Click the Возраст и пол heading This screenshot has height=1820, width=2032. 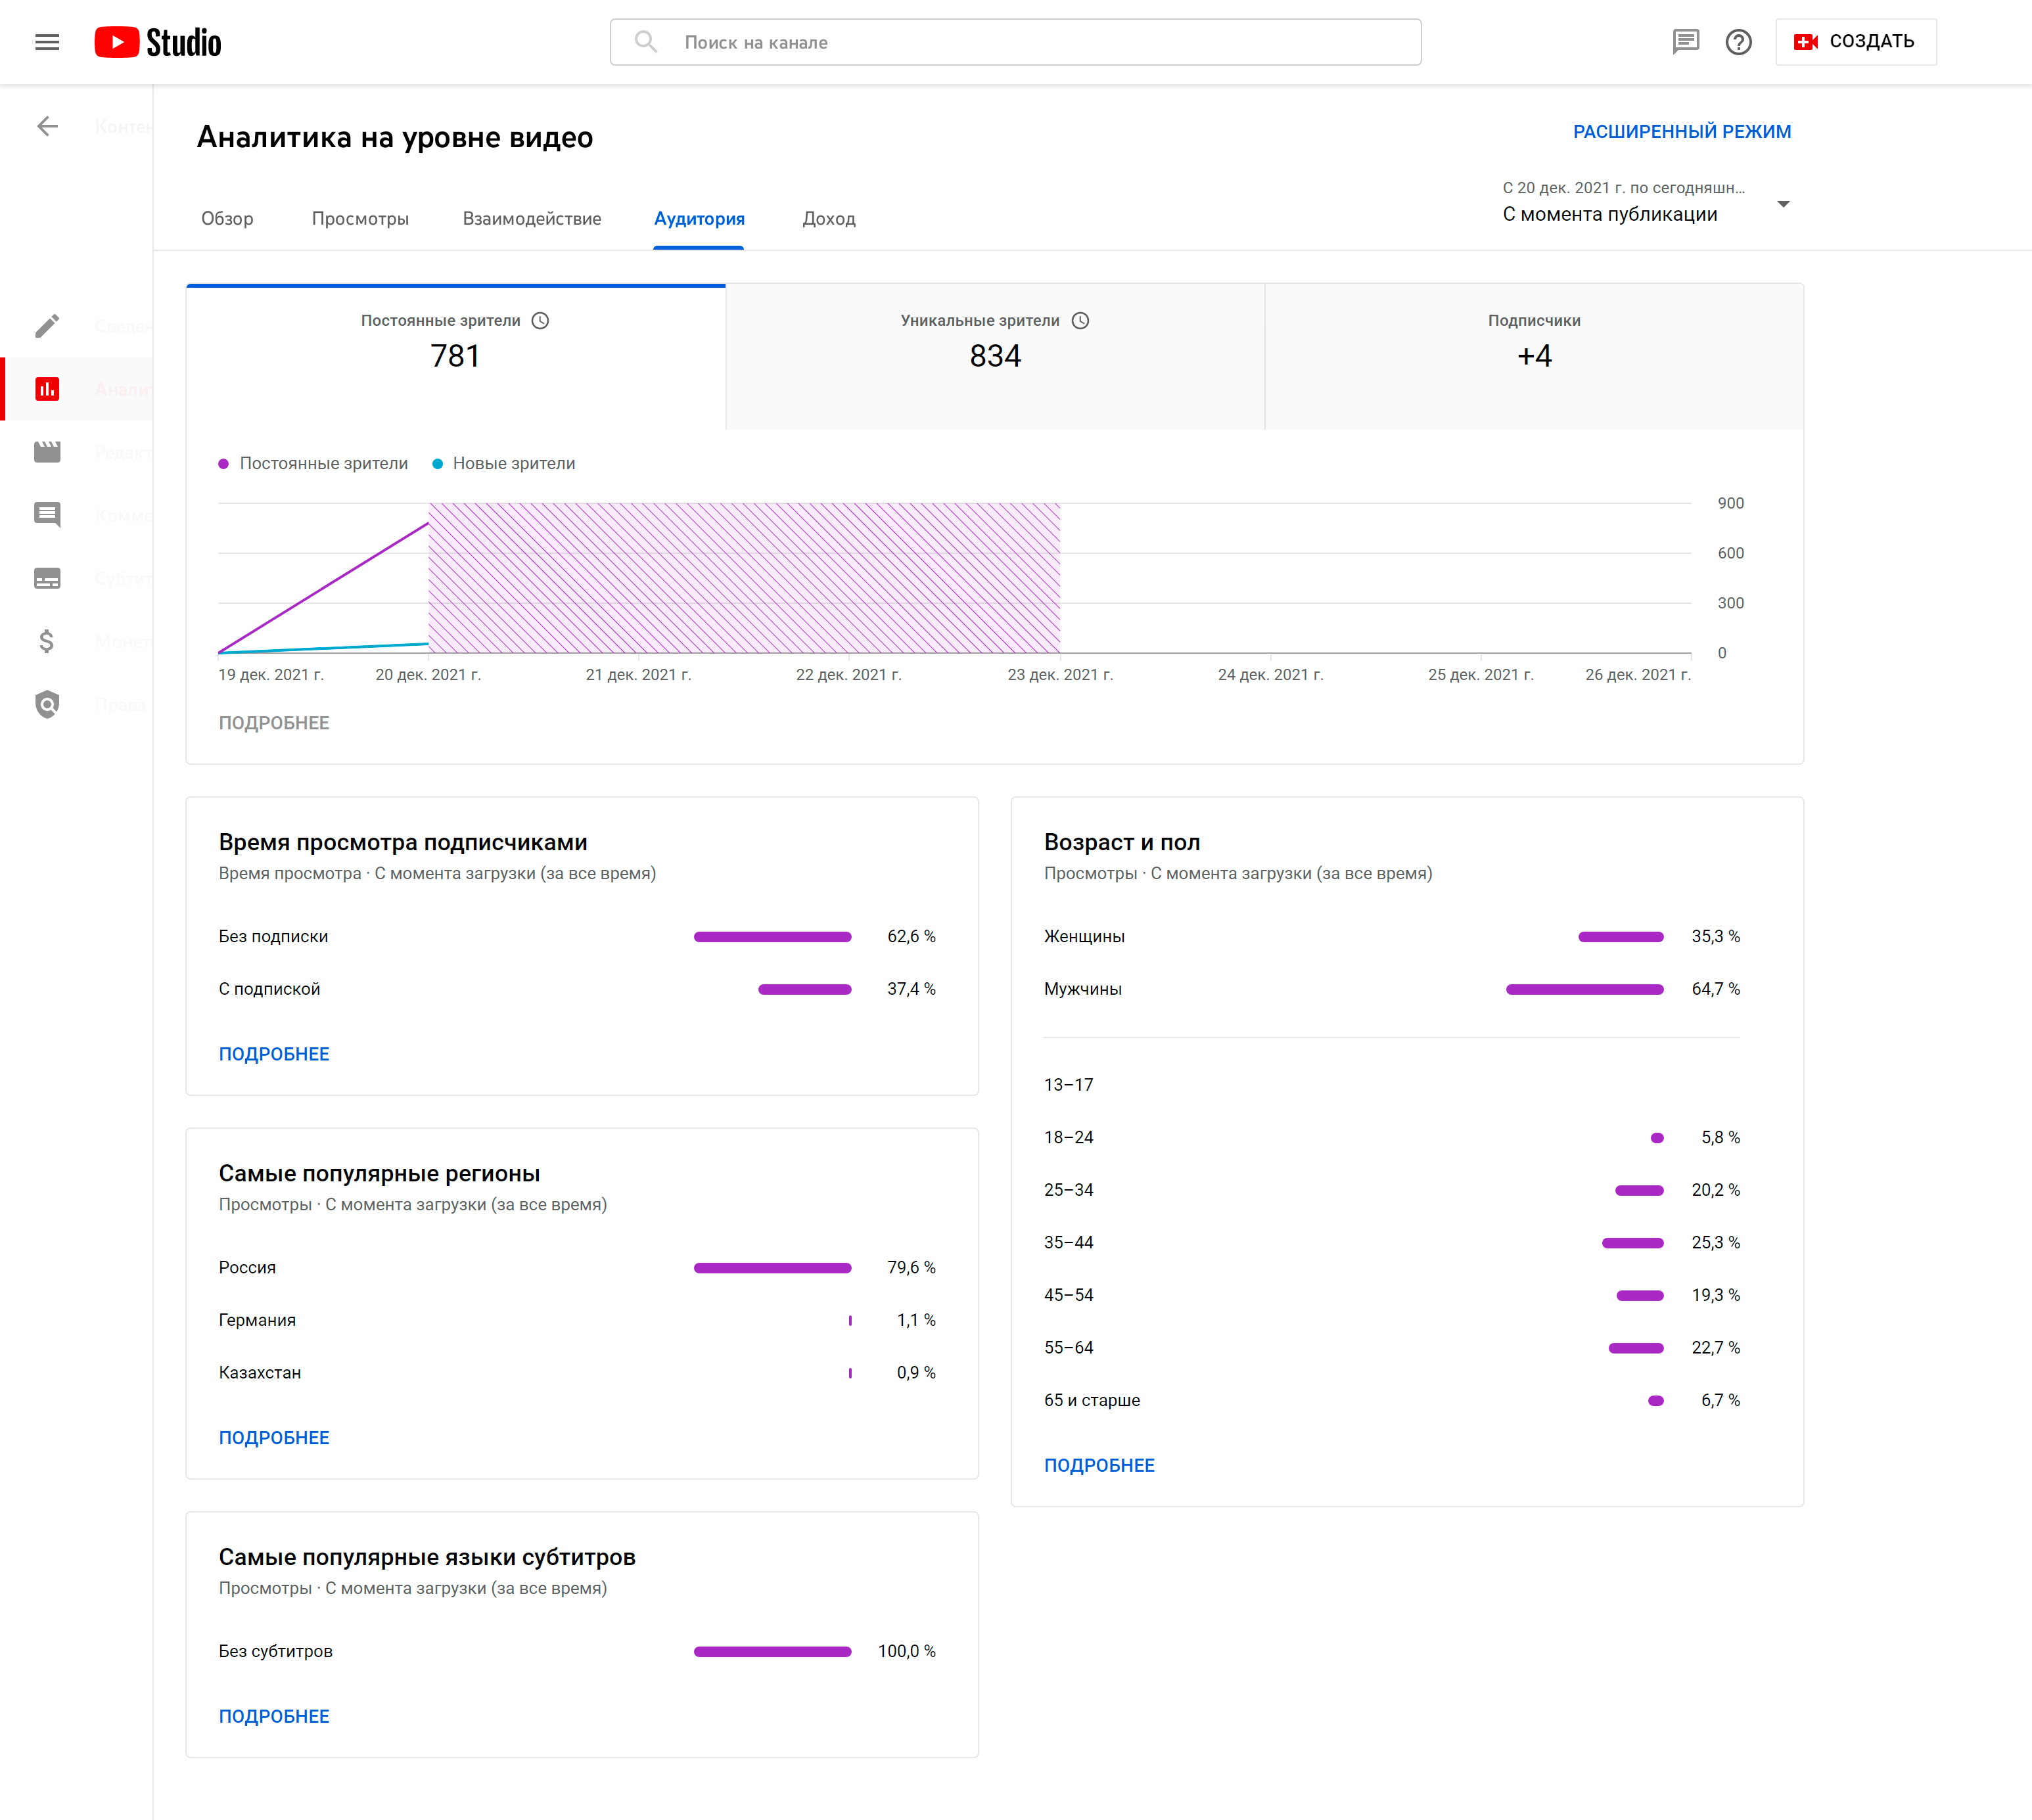click(x=1122, y=843)
